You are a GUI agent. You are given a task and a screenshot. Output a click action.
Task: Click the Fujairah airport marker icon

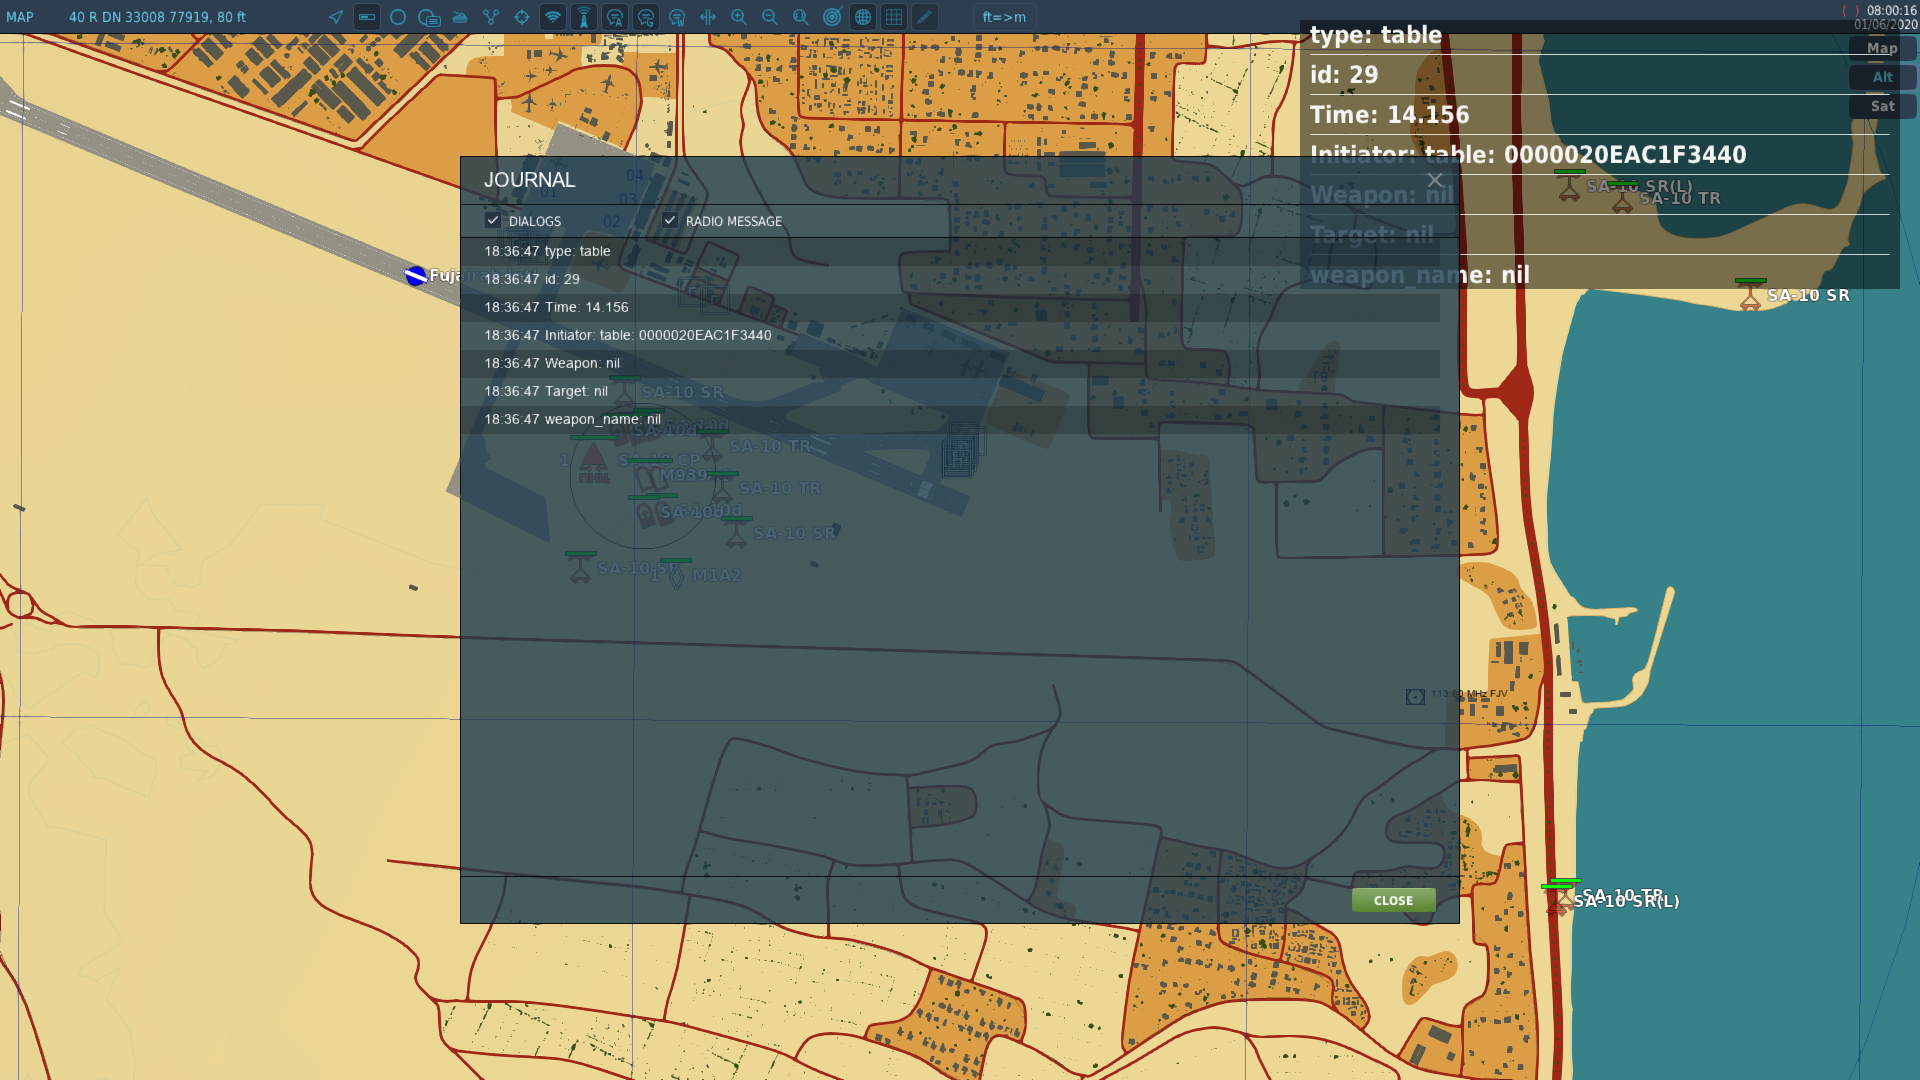pyautogui.click(x=416, y=275)
